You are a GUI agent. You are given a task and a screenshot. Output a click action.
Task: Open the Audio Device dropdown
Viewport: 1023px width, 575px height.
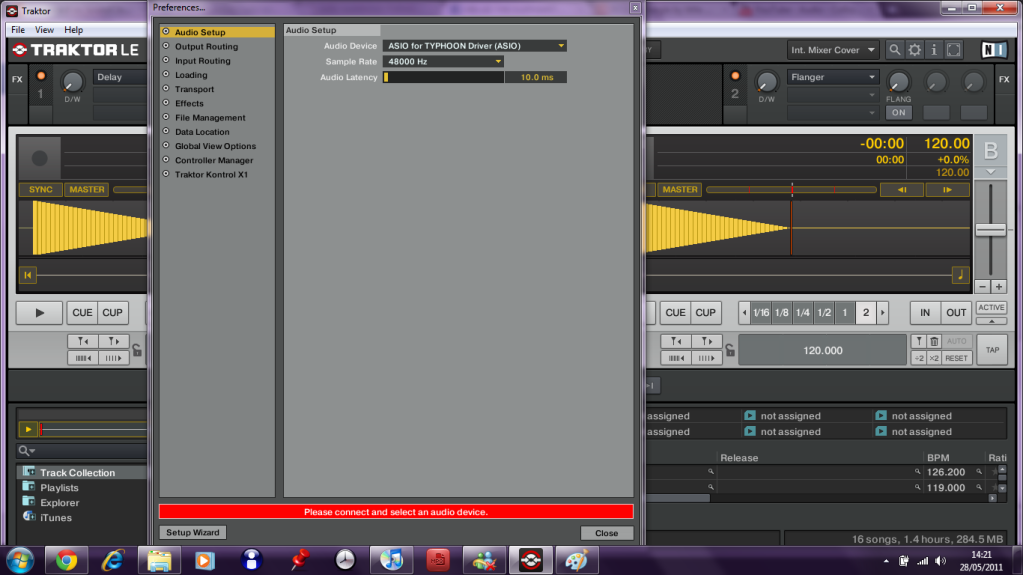475,46
